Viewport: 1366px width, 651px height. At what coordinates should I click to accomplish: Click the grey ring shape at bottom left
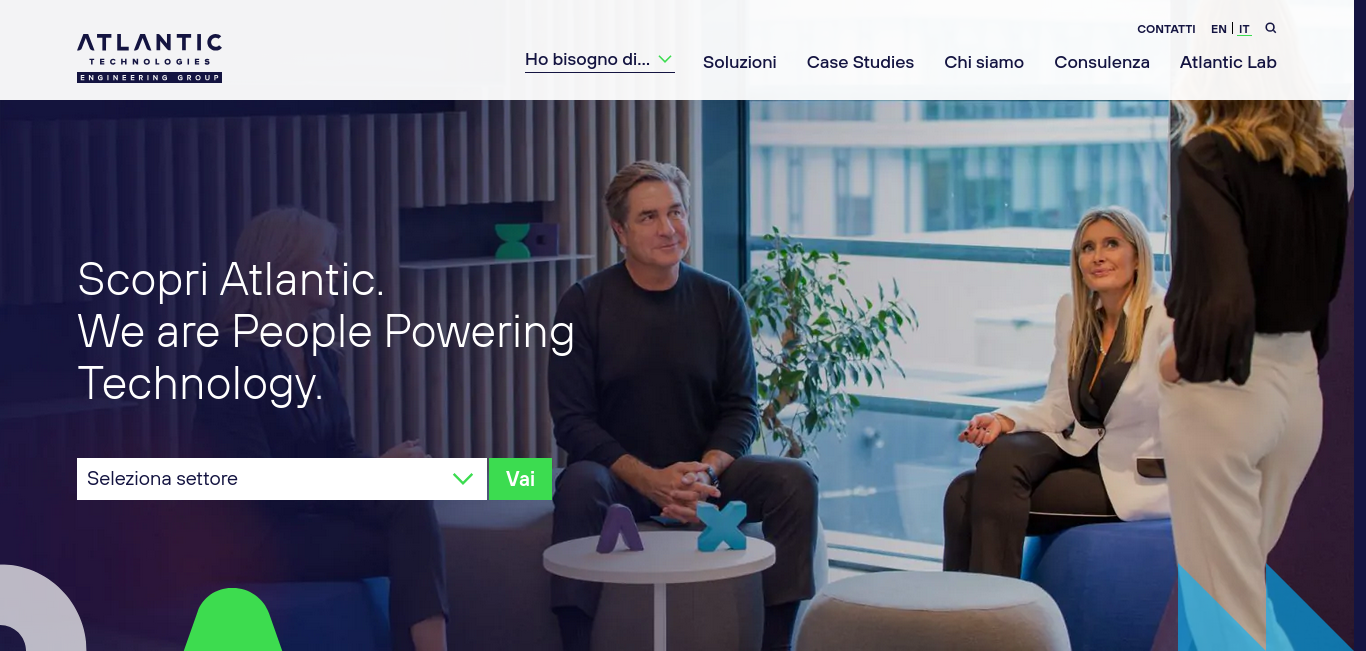point(40,608)
